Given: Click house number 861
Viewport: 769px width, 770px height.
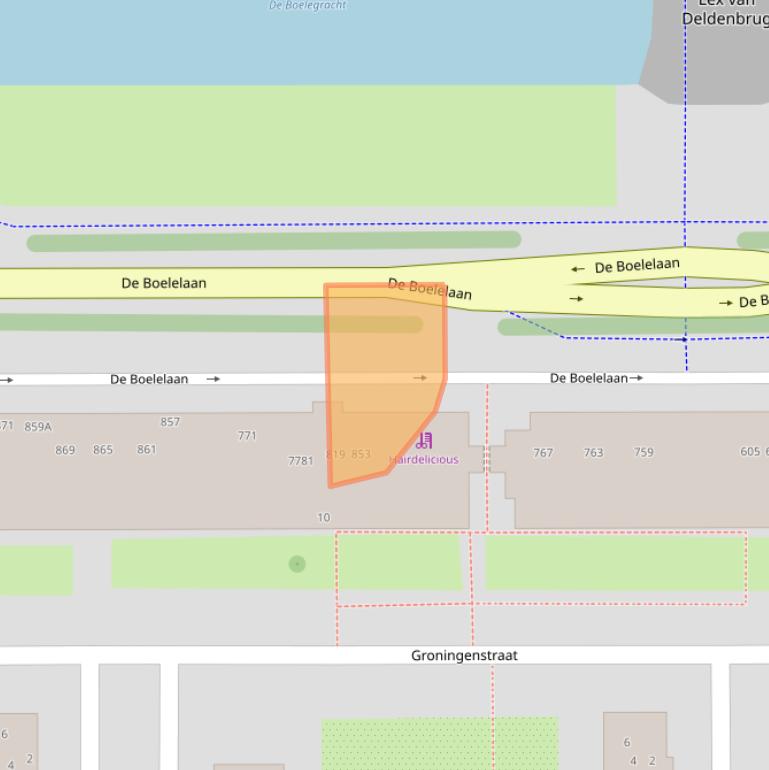Looking at the screenshot, I should point(147,450).
